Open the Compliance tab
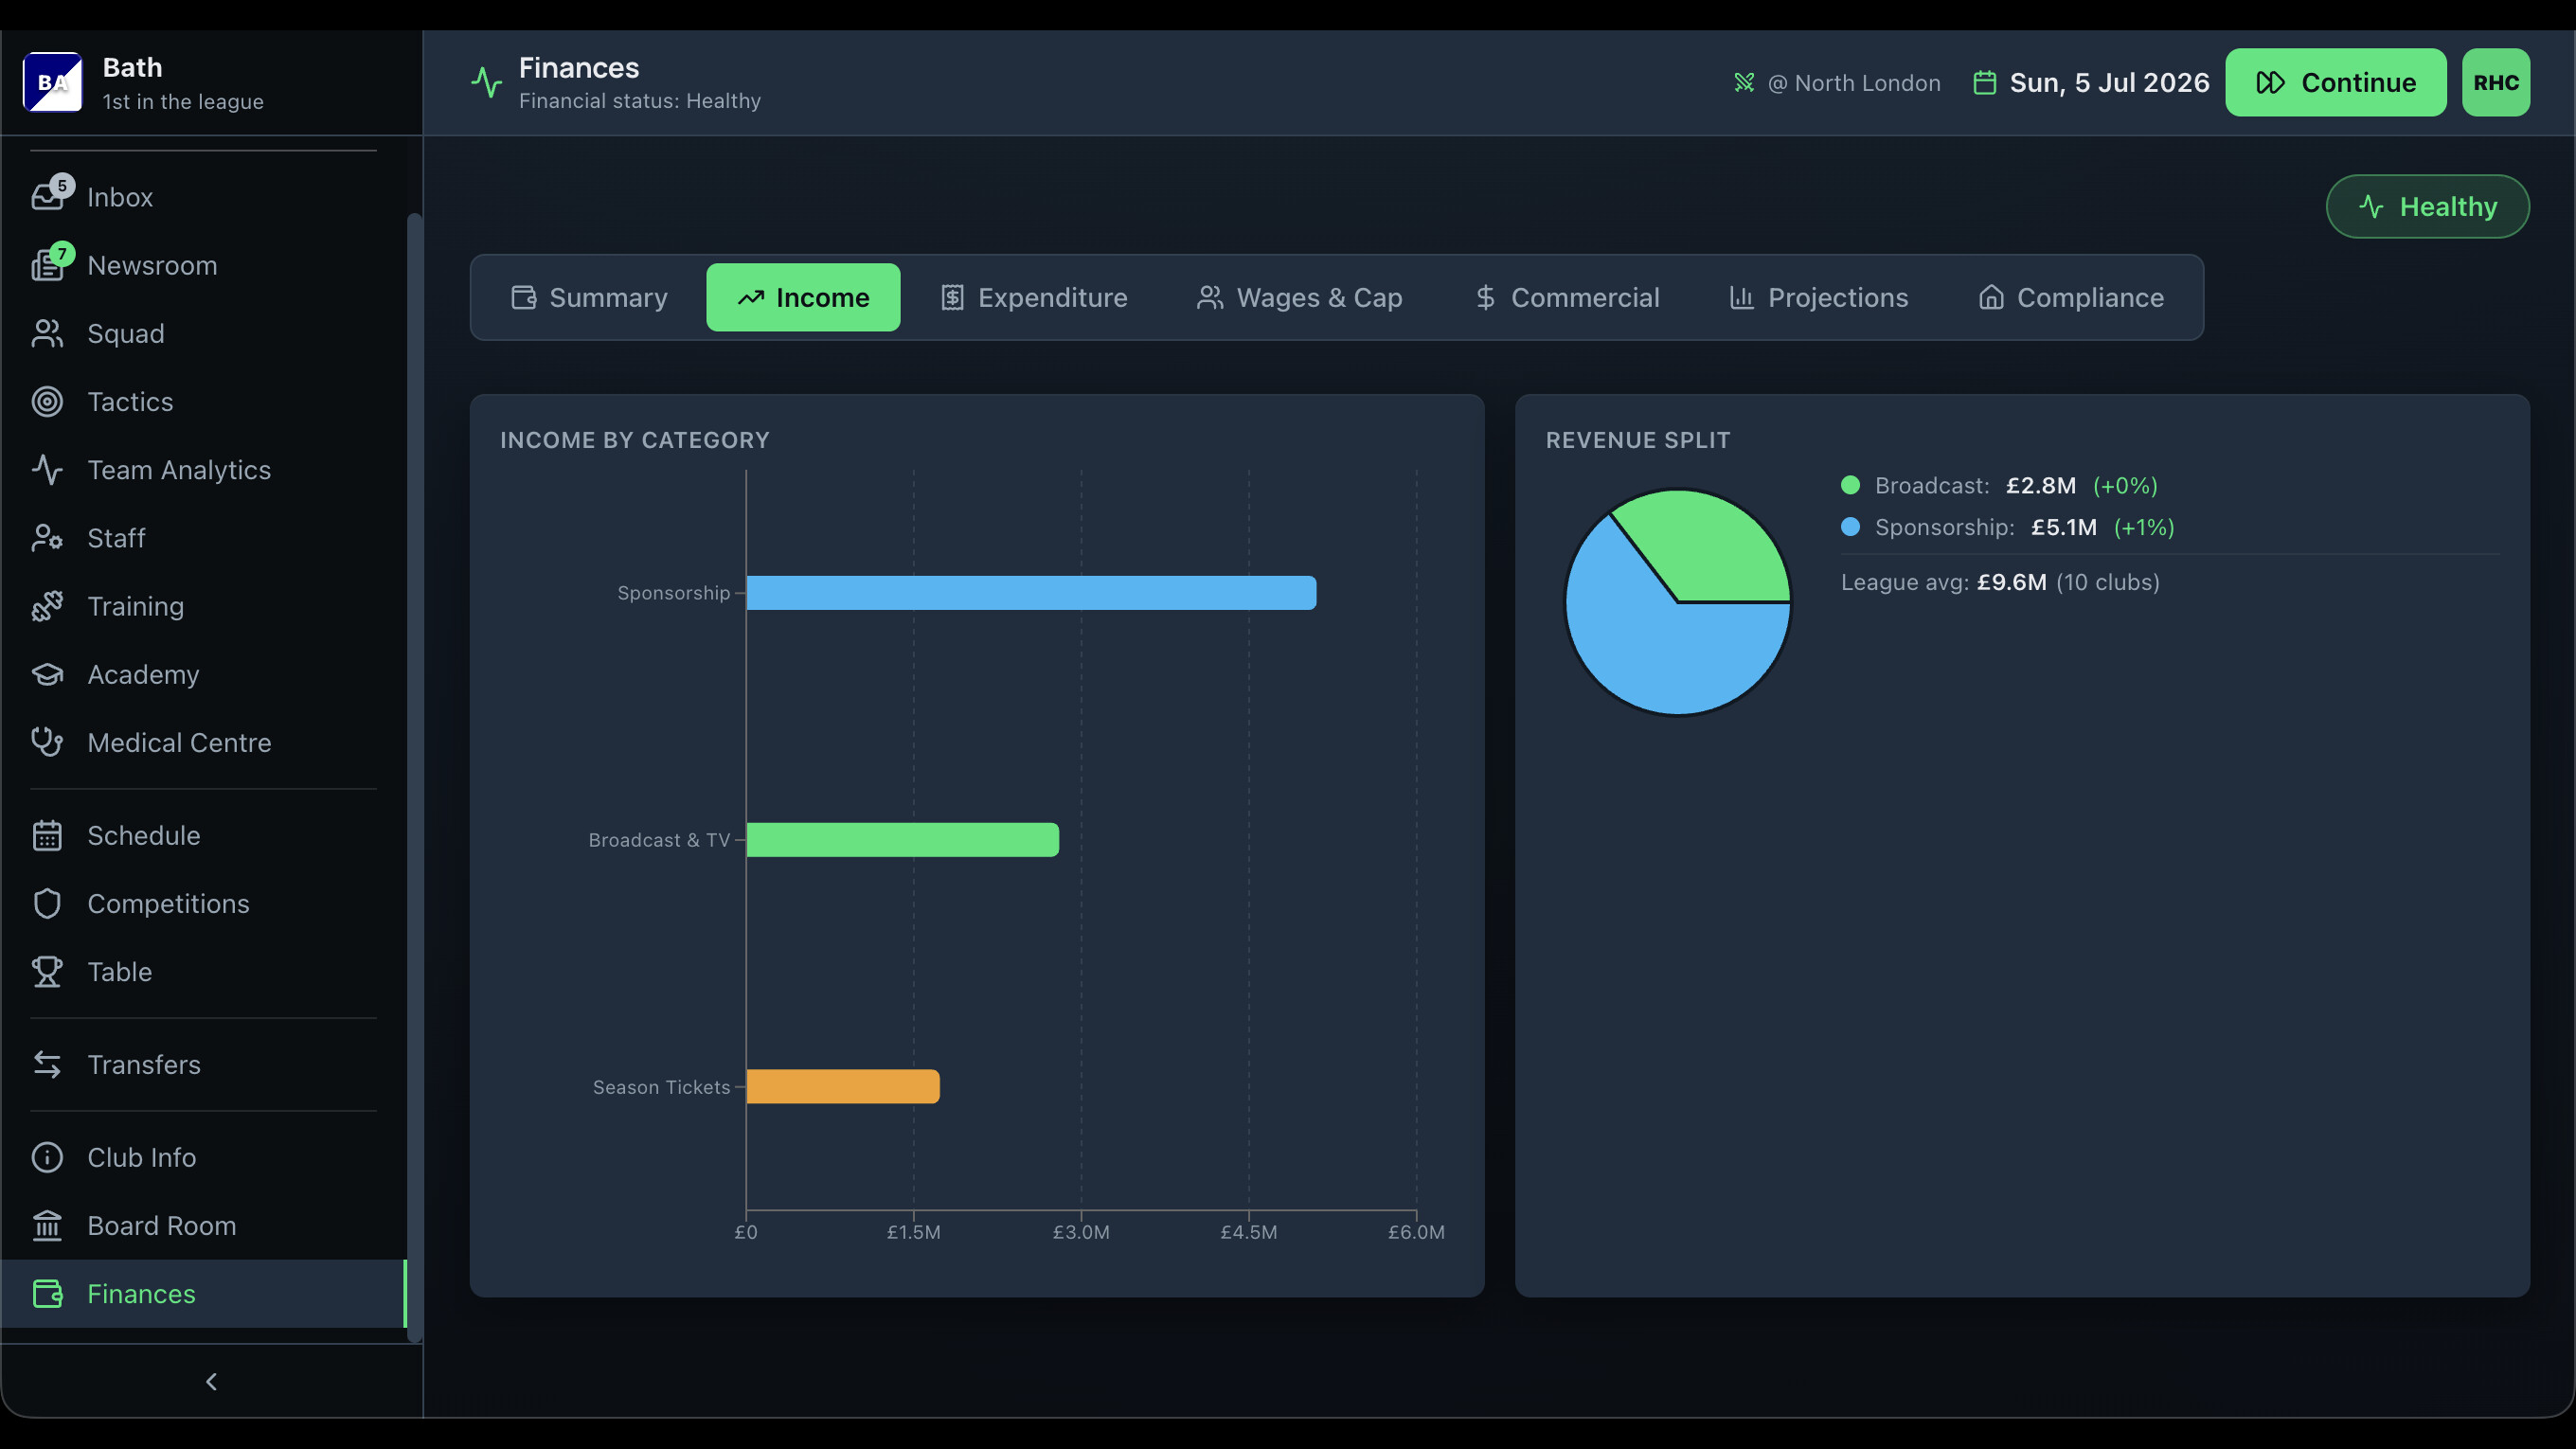2576x1449 pixels. pyautogui.click(x=2071, y=297)
